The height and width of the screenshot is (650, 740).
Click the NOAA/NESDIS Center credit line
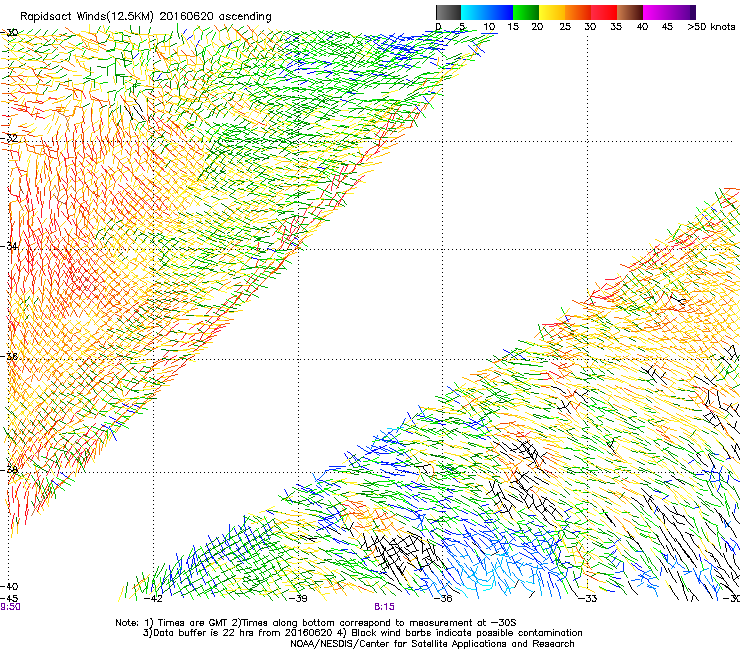432,644
